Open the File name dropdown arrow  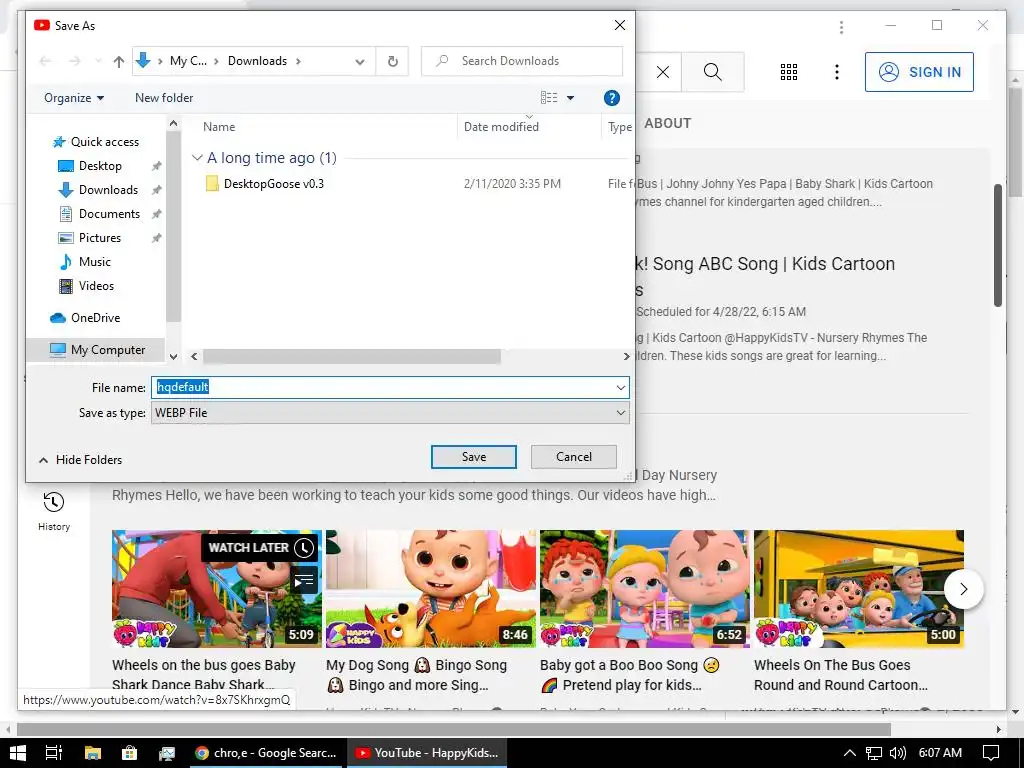(620, 388)
